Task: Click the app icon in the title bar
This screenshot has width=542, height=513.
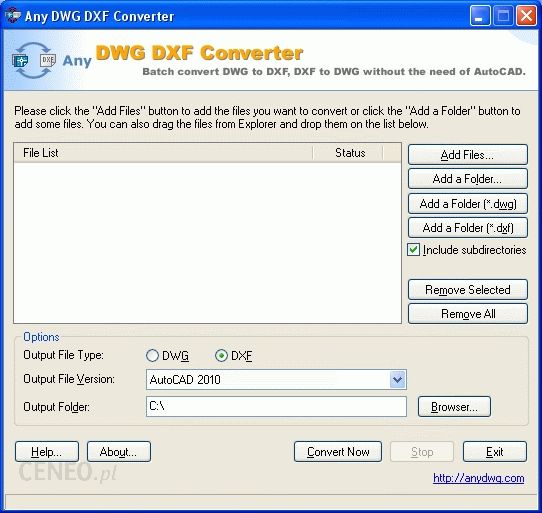Action: tap(12, 16)
